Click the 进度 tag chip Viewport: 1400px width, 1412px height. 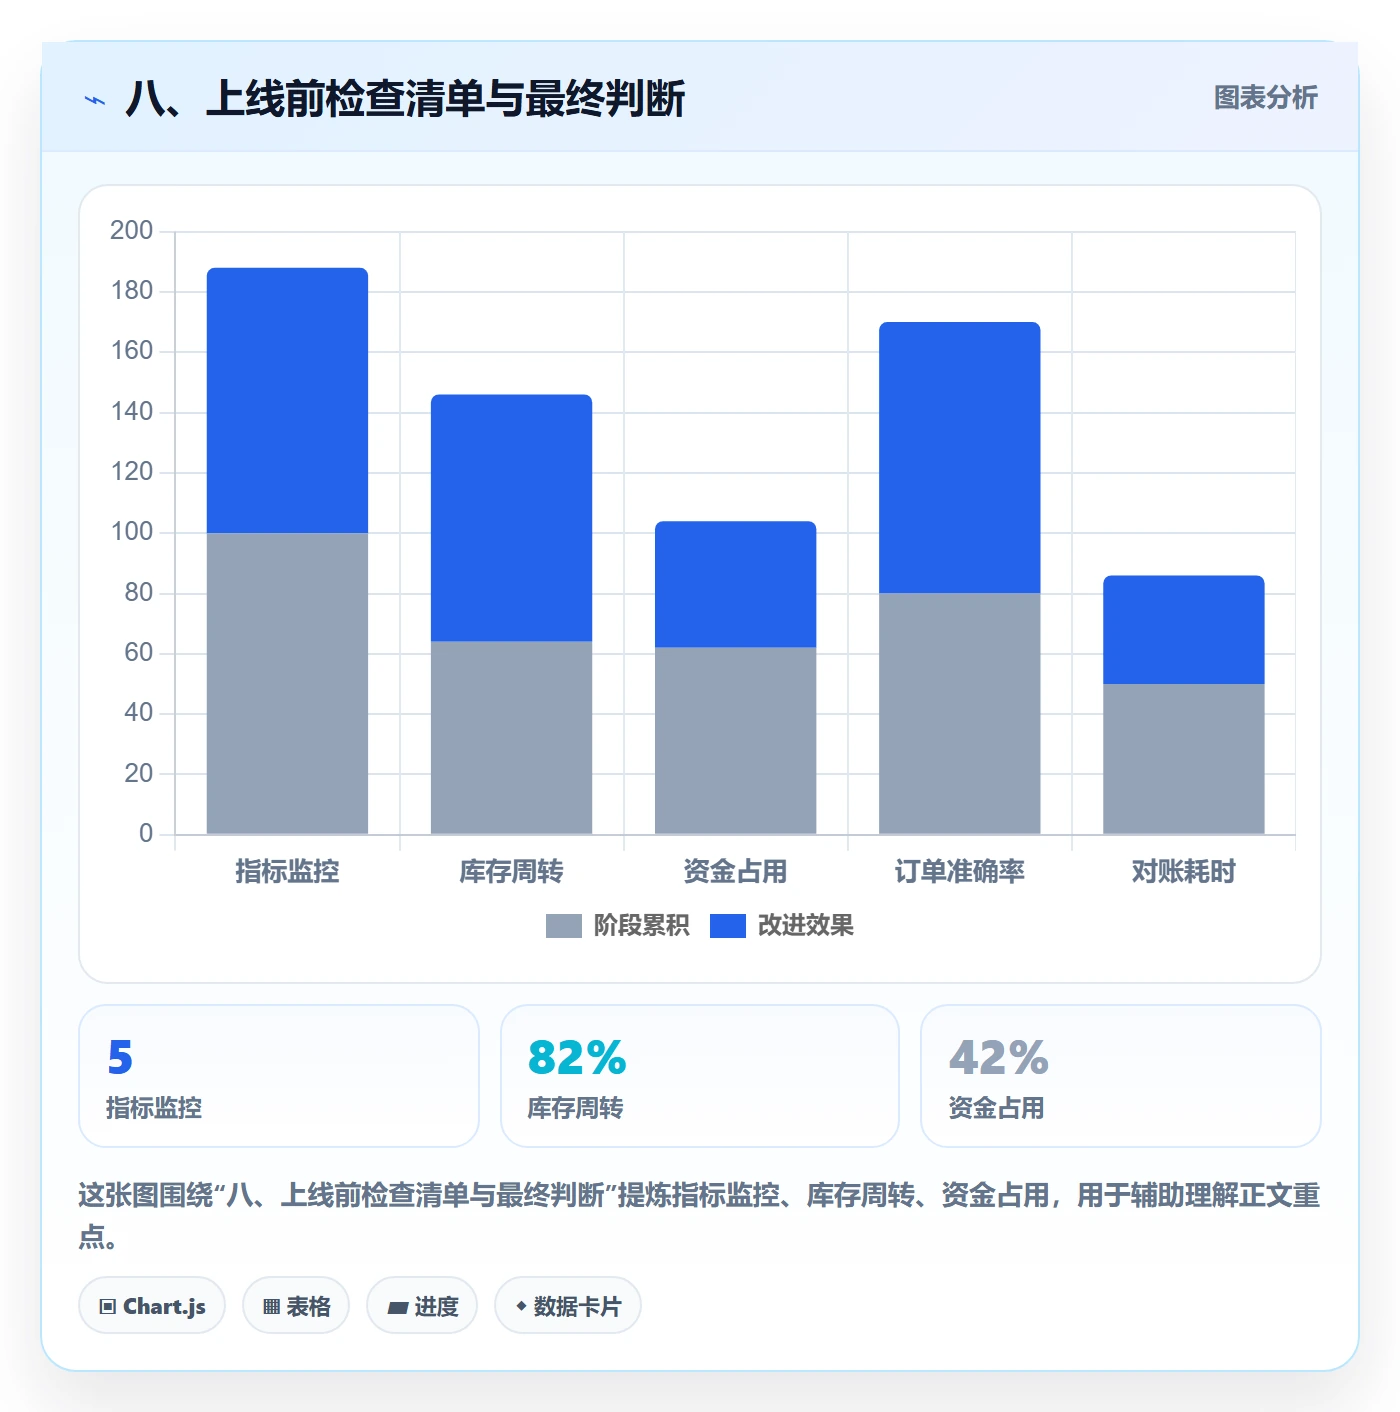pyautogui.click(x=422, y=1305)
